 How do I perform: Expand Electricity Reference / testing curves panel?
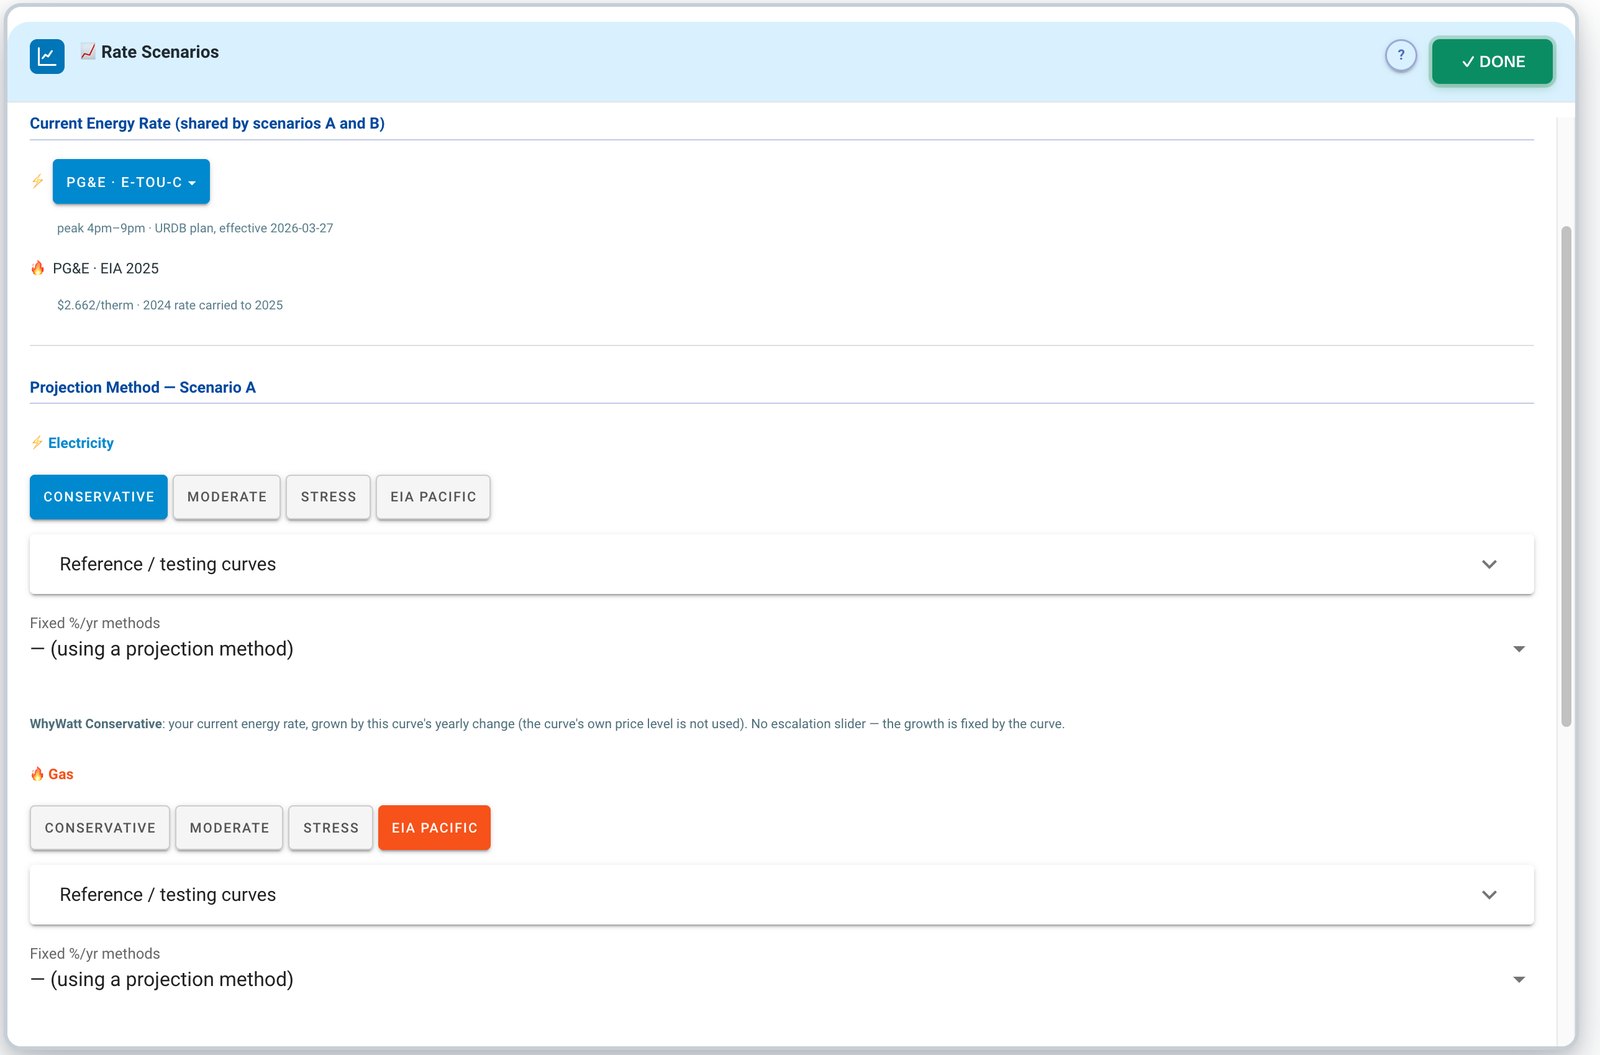click(782, 564)
